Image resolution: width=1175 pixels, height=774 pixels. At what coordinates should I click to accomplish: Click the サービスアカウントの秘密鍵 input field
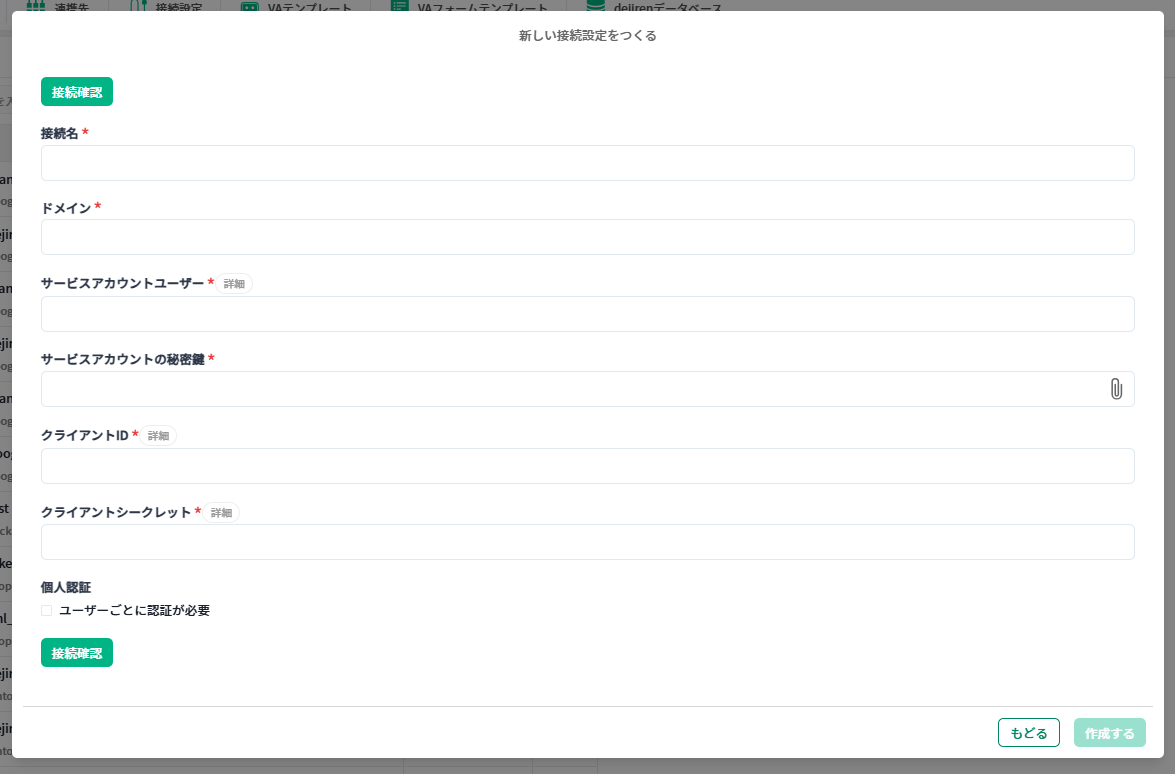(570, 389)
